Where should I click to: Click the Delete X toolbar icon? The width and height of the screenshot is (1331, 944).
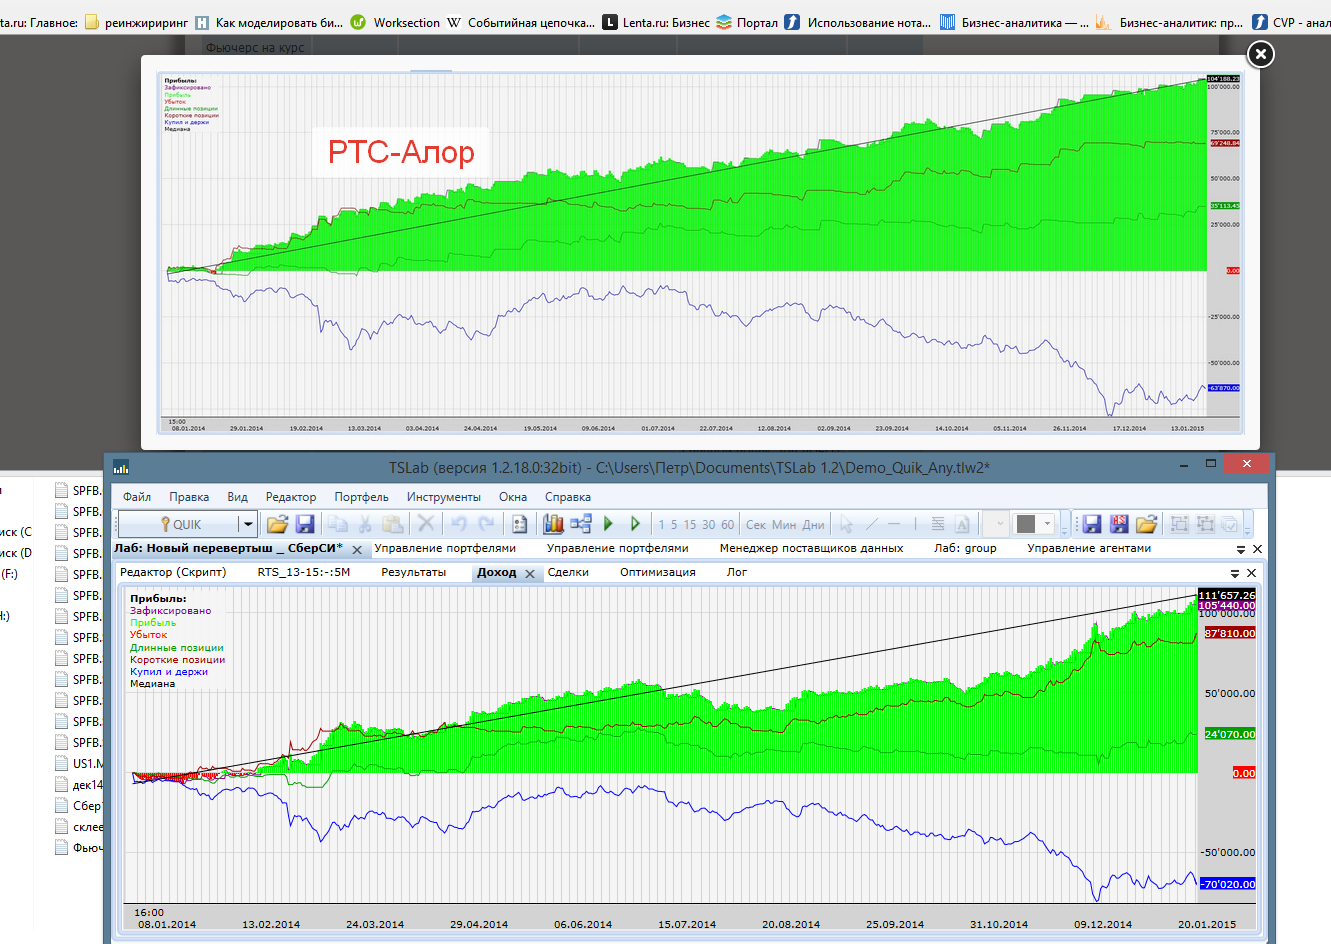[x=426, y=523]
